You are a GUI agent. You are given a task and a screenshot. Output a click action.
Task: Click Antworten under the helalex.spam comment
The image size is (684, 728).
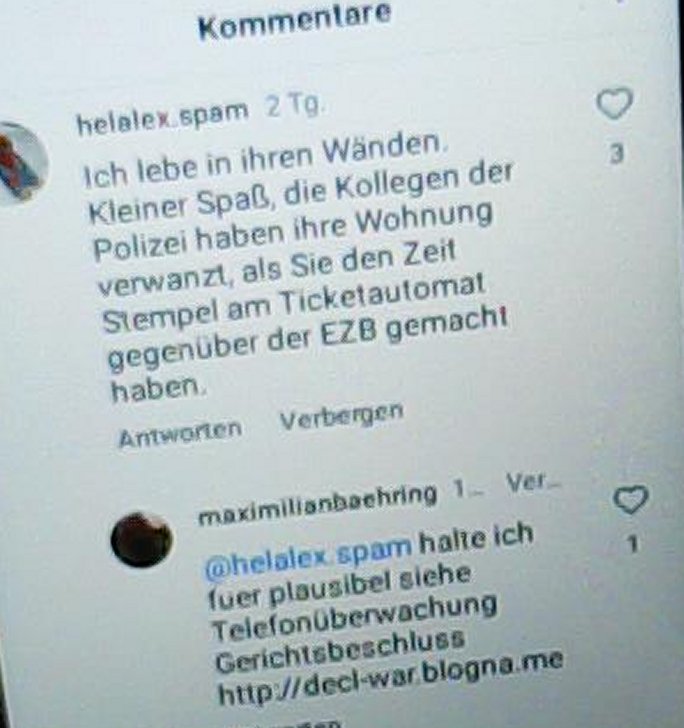pyautogui.click(x=180, y=435)
